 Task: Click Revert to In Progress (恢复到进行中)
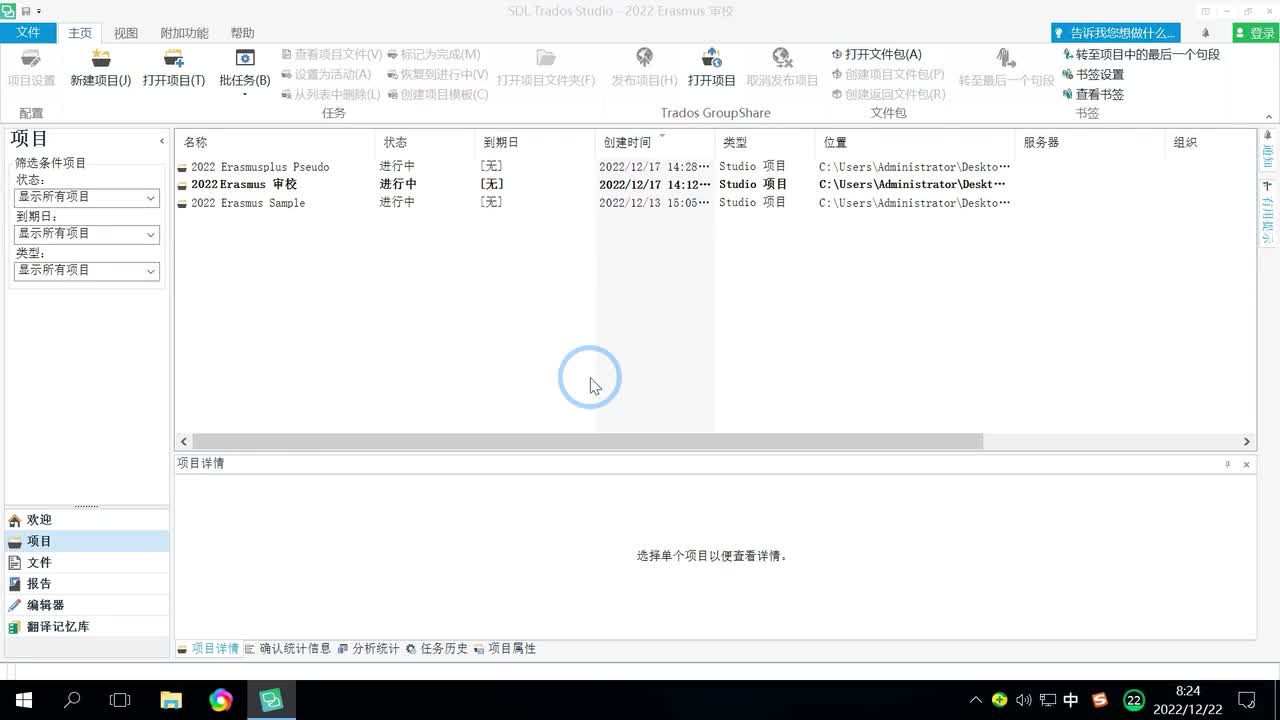tap(437, 75)
